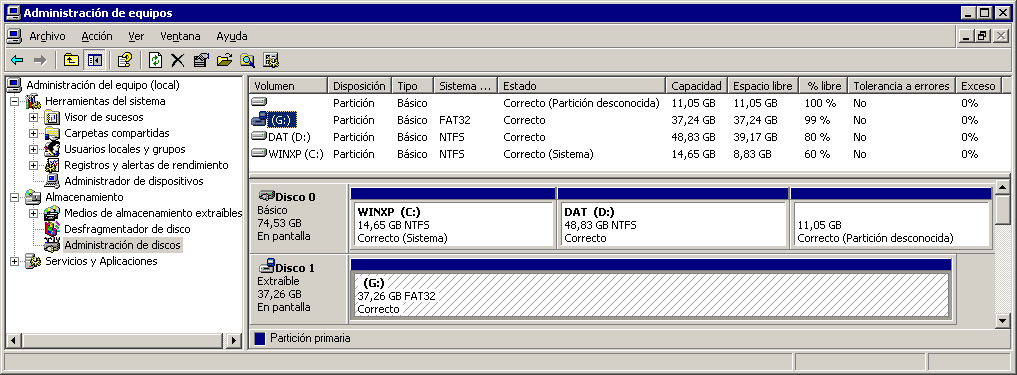Viewport: 1017px width, 375px height.
Task: Sort by the Espacio libre column header
Action: pyautogui.click(x=763, y=86)
